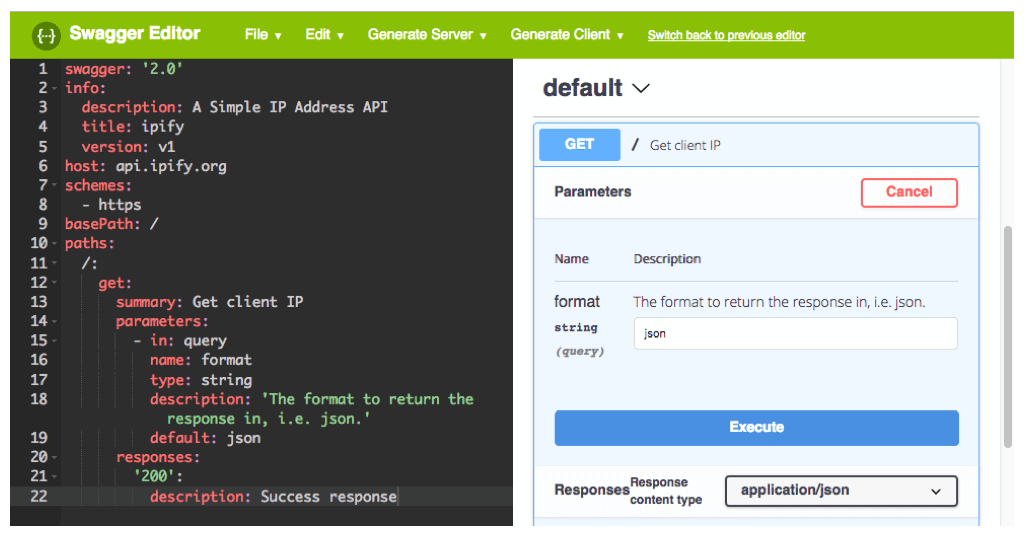Screen dimensions: 1031x543
Task: Collapse the default section chevron
Action: tap(641, 88)
